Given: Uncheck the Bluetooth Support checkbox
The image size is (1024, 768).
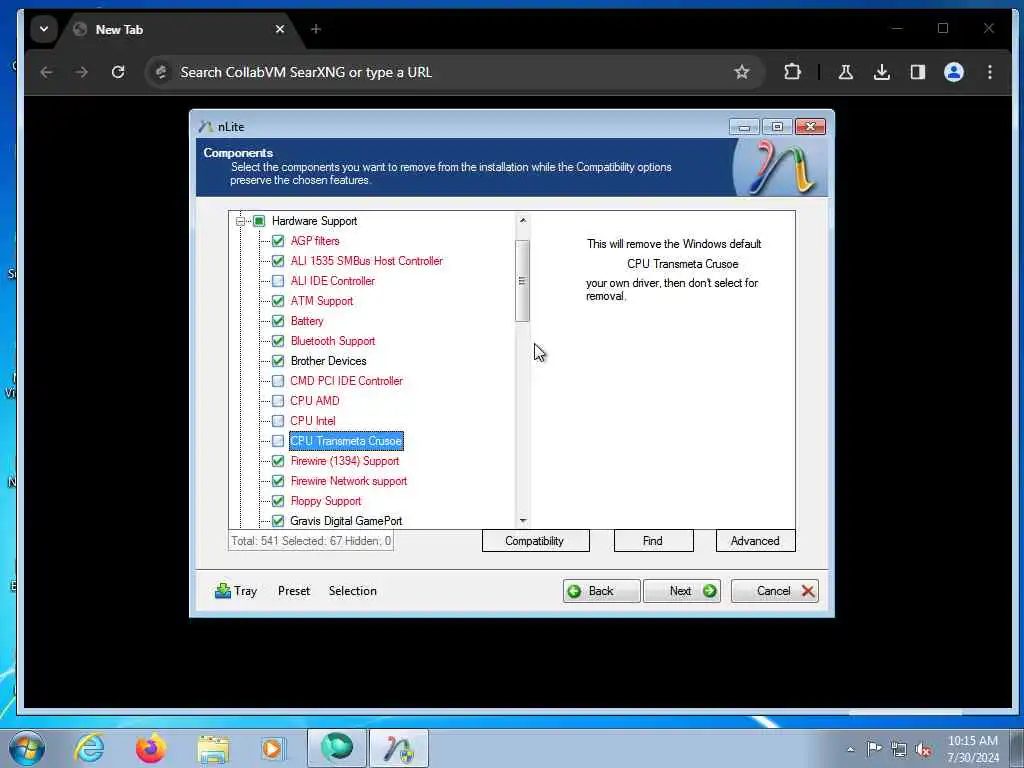Looking at the screenshot, I should [x=278, y=341].
